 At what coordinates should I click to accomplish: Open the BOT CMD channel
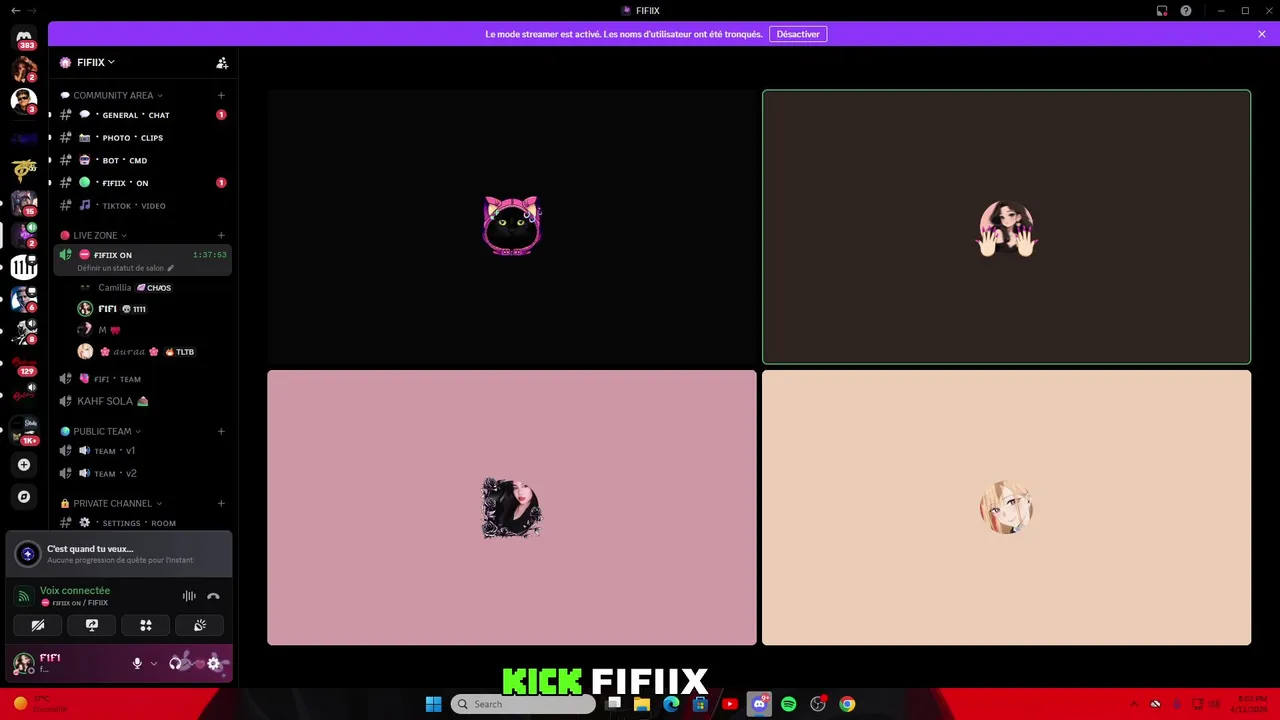[142, 160]
